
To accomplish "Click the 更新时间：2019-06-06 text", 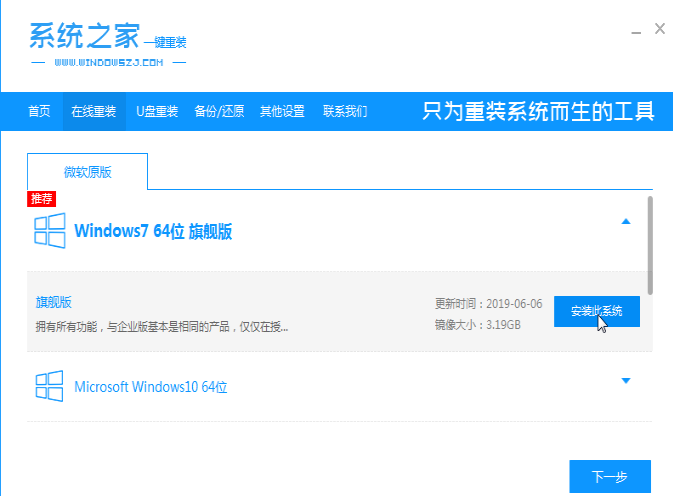I will click(x=488, y=304).
